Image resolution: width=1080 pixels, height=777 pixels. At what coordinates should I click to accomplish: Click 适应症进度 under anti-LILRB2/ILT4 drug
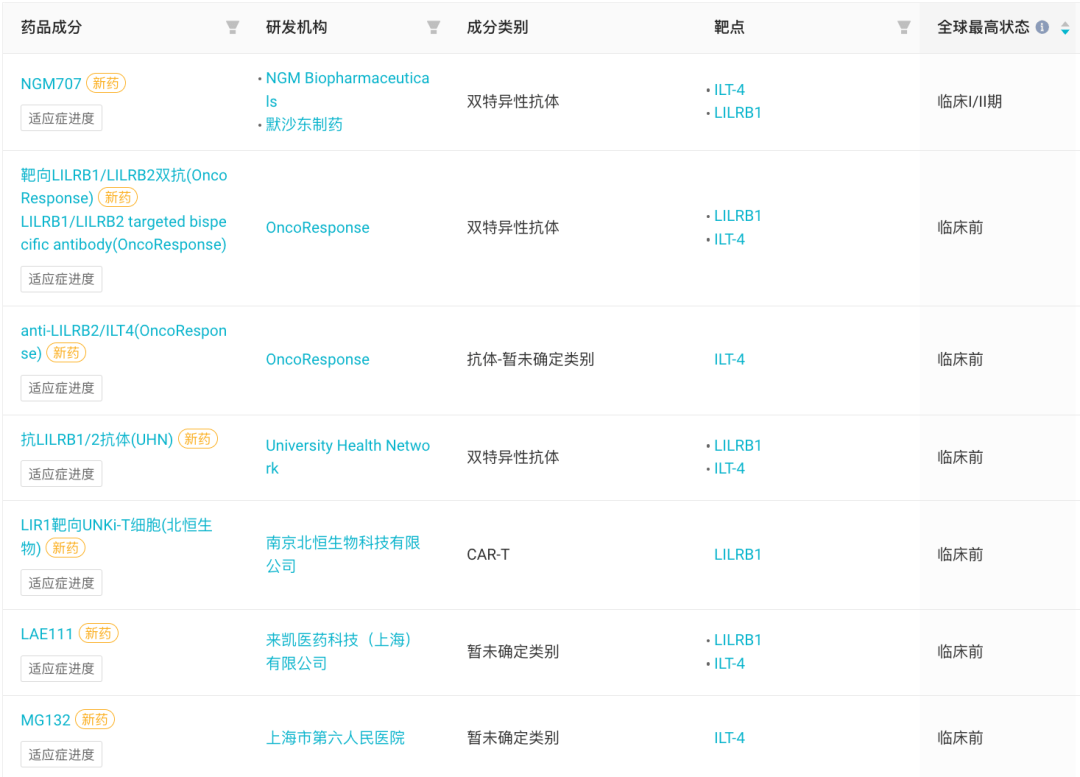tap(62, 388)
